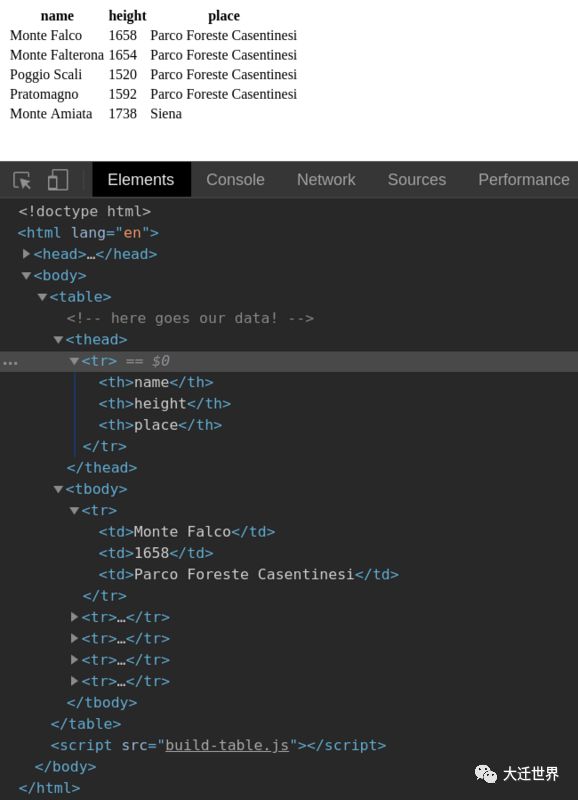Toggle the device toolbar emulation icon
Image resolution: width=578 pixels, height=800 pixels.
pyautogui.click(x=57, y=179)
